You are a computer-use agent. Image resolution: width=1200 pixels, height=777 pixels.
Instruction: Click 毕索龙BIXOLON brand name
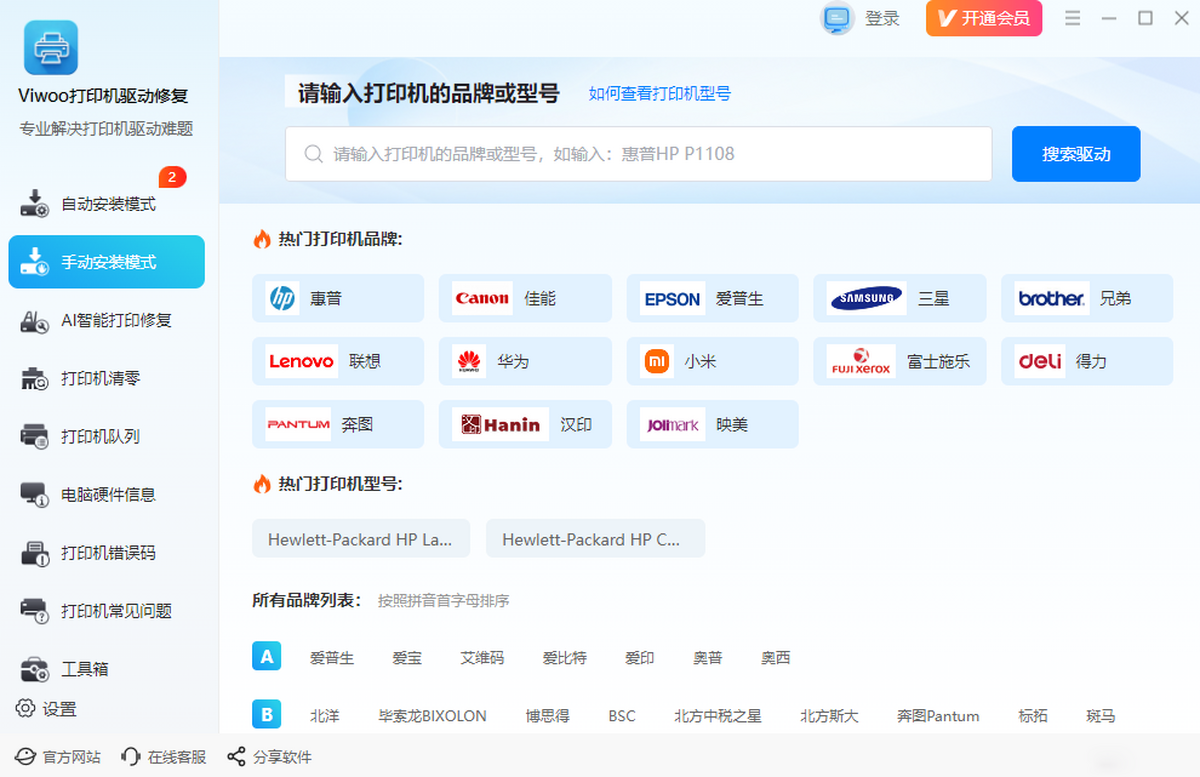click(x=433, y=716)
